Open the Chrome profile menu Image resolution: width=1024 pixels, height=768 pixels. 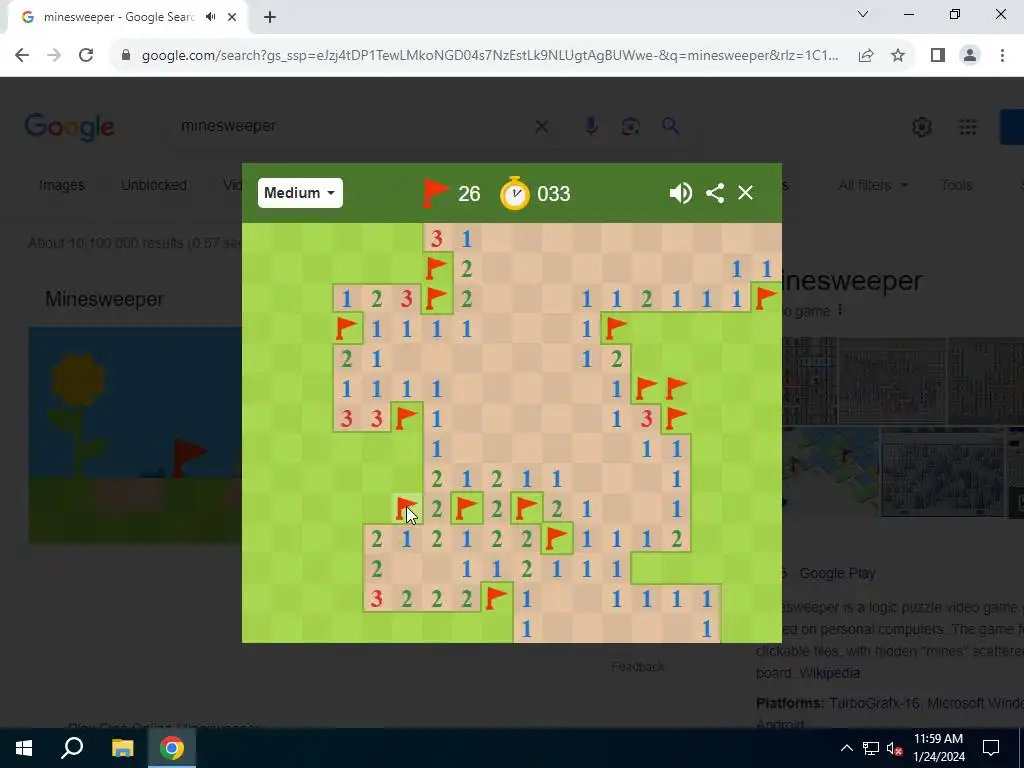click(970, 56)
